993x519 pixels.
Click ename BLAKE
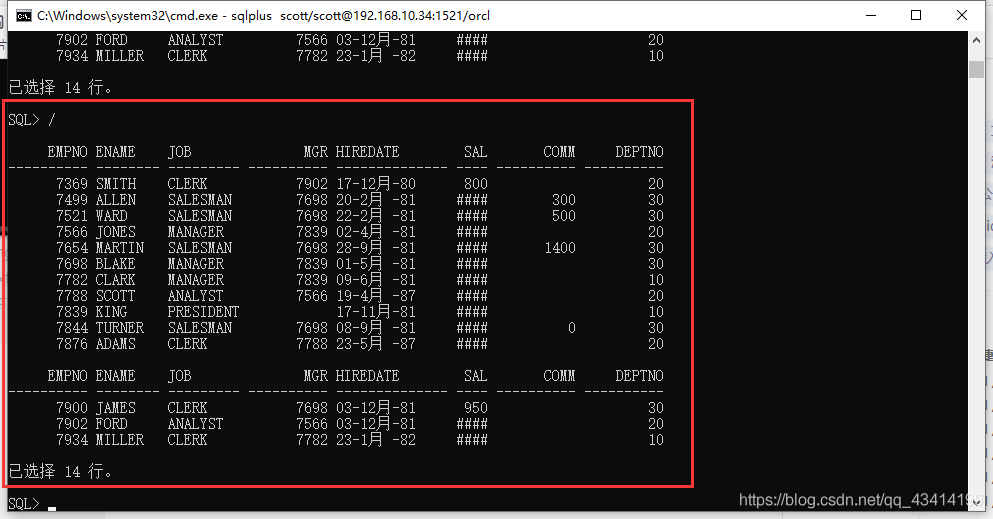116,264
